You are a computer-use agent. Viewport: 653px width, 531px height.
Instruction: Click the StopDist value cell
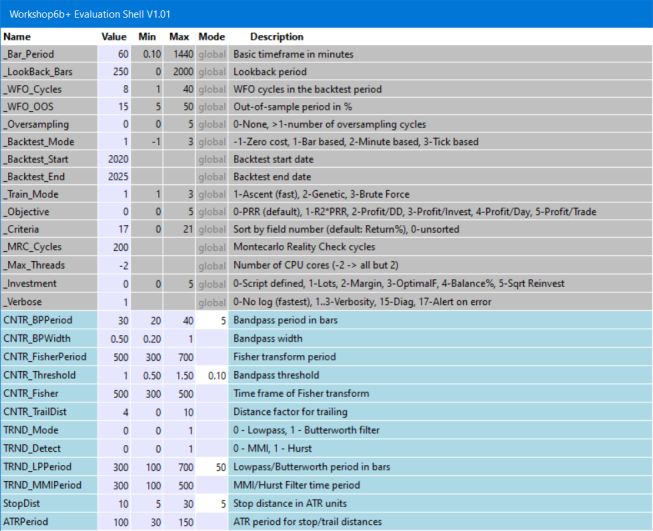[115, 501]
